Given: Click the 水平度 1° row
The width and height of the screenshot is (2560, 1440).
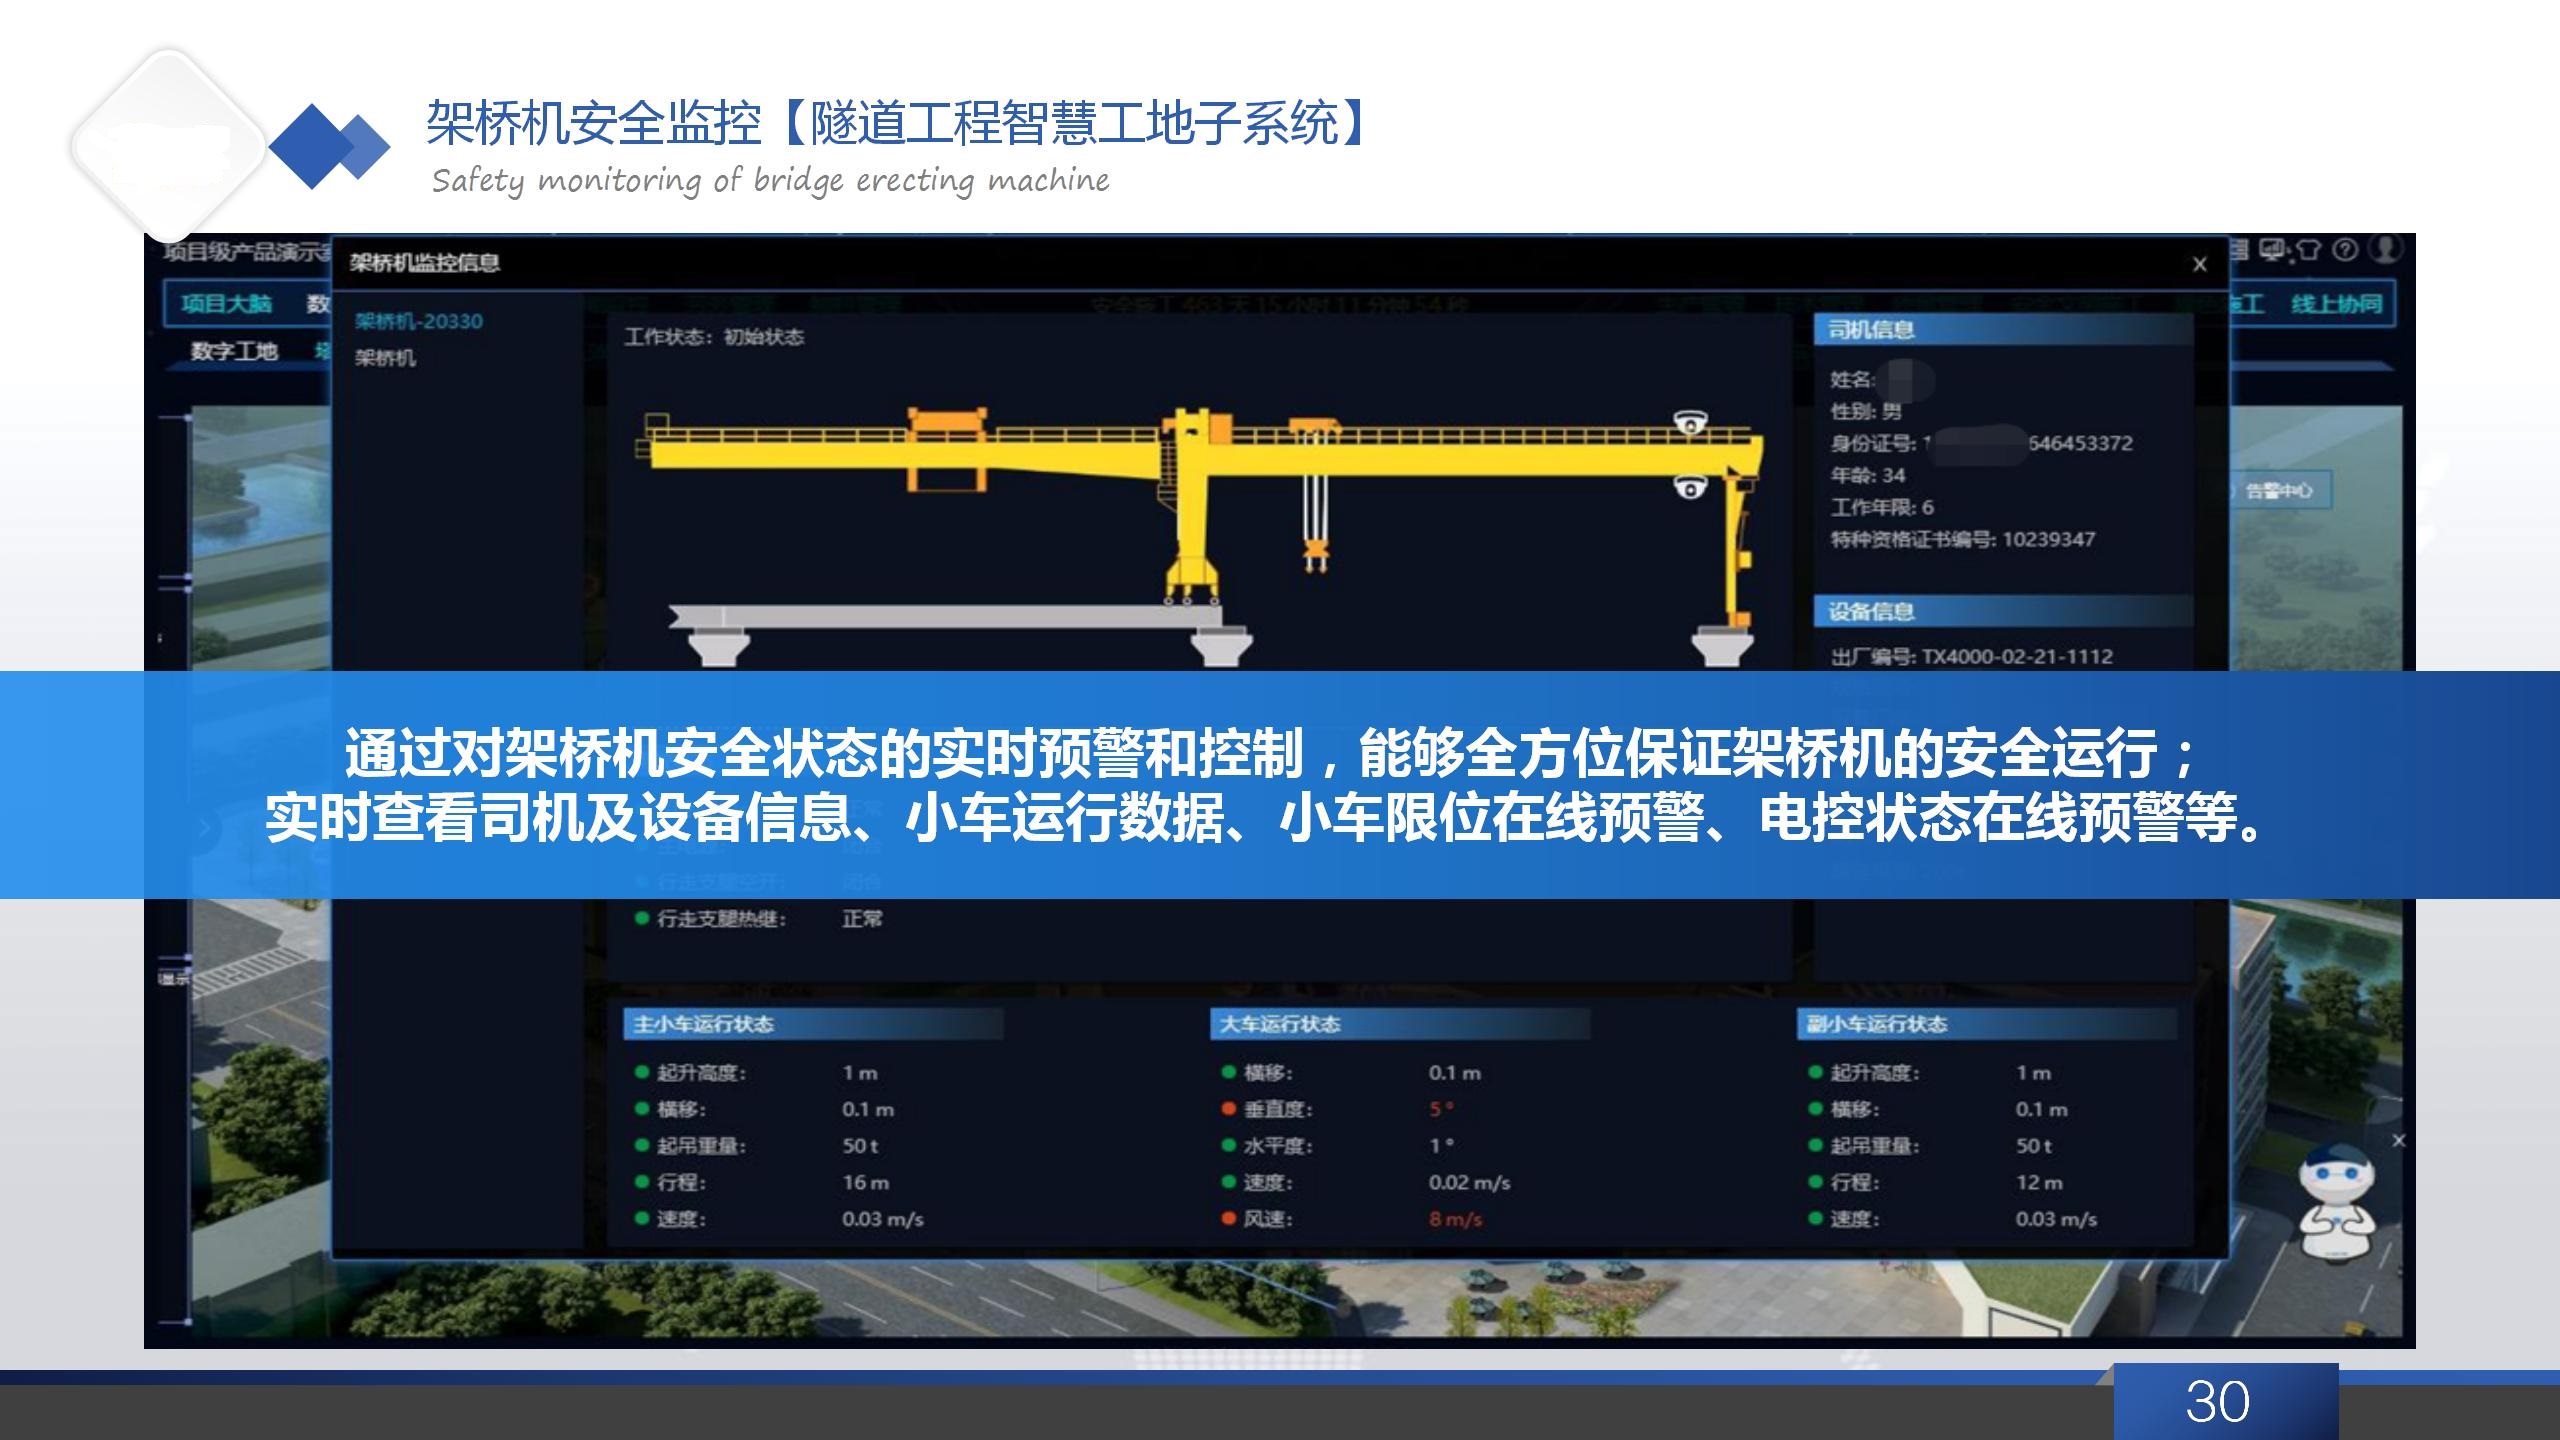Looking at the screenshot, I should click(1338, 1146).
